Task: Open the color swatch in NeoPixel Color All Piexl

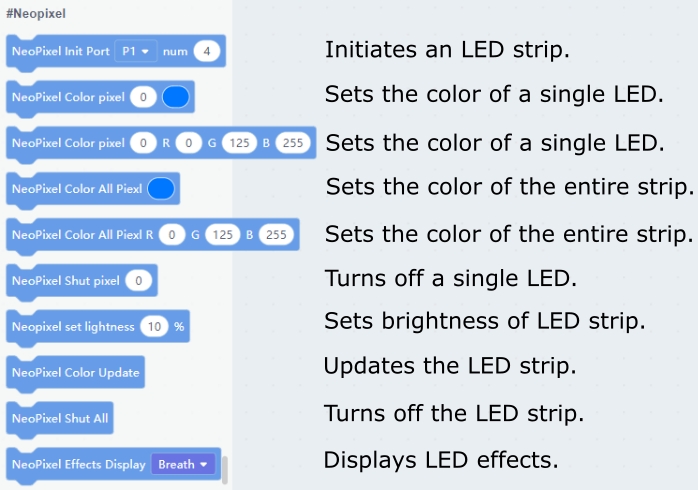Action: [161, 188]
